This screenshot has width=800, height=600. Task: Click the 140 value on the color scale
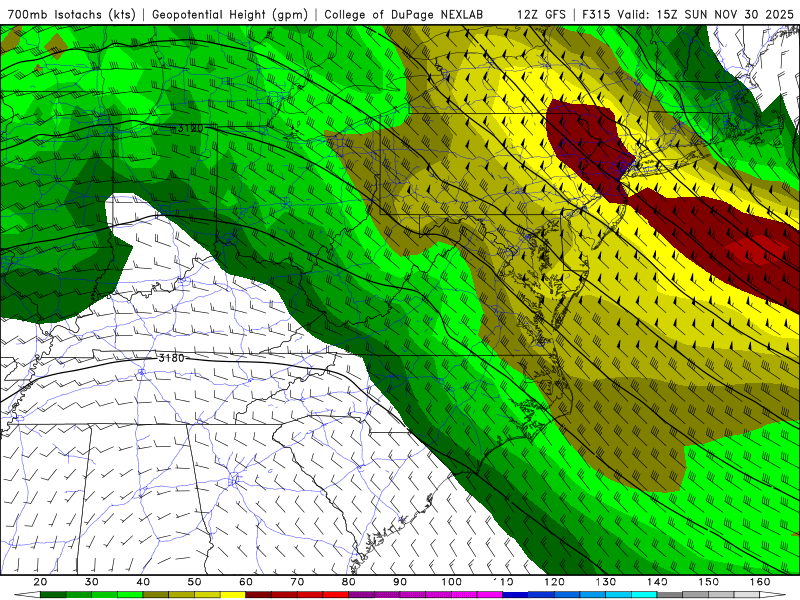tap(657, 582)
